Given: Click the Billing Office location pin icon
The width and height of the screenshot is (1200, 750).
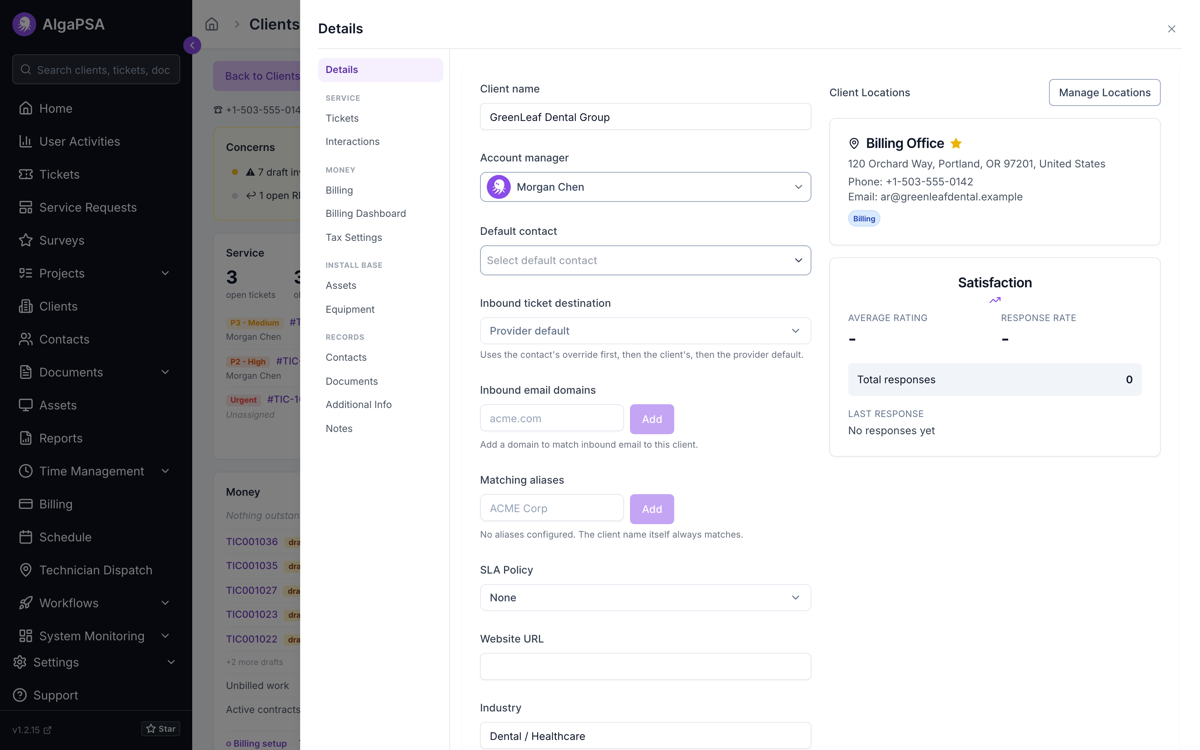Looking at the screenshot, I should click(x=854, y=144).
